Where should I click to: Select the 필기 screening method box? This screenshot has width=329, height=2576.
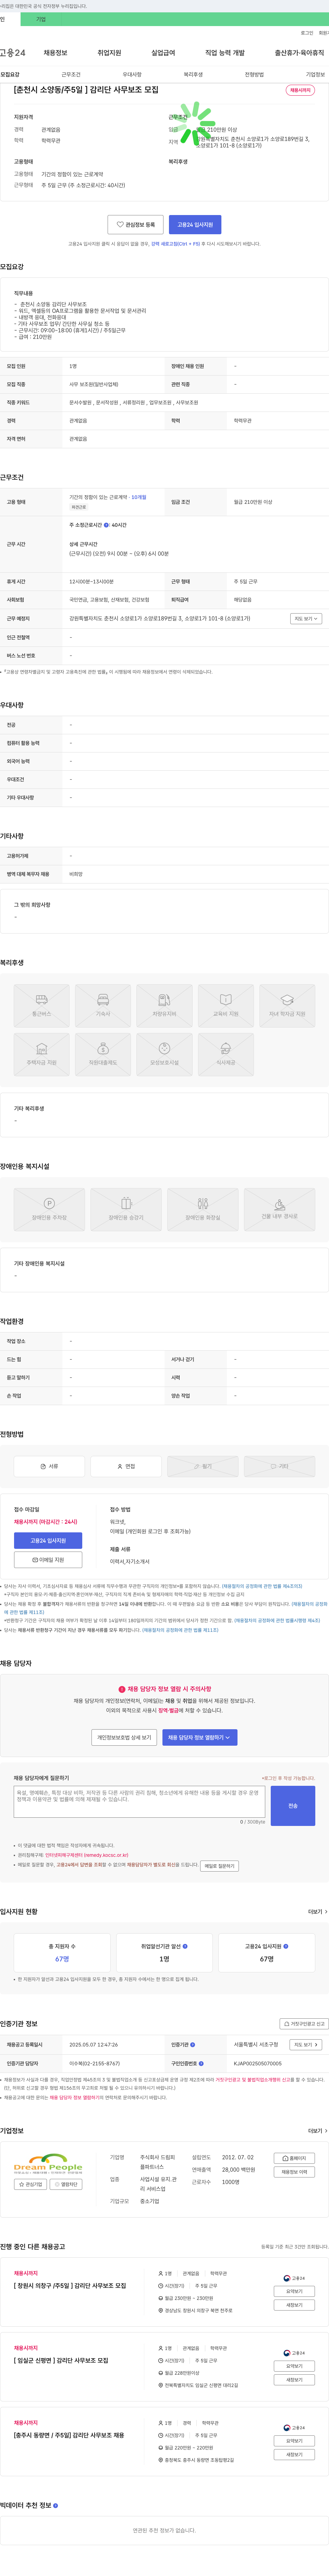coord(203,1466)
